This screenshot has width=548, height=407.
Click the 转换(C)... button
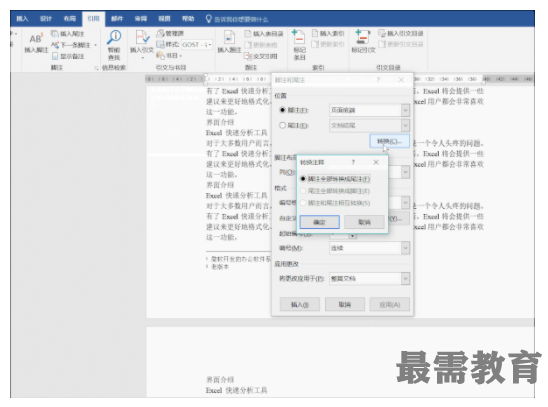click(x=389, y=141)
